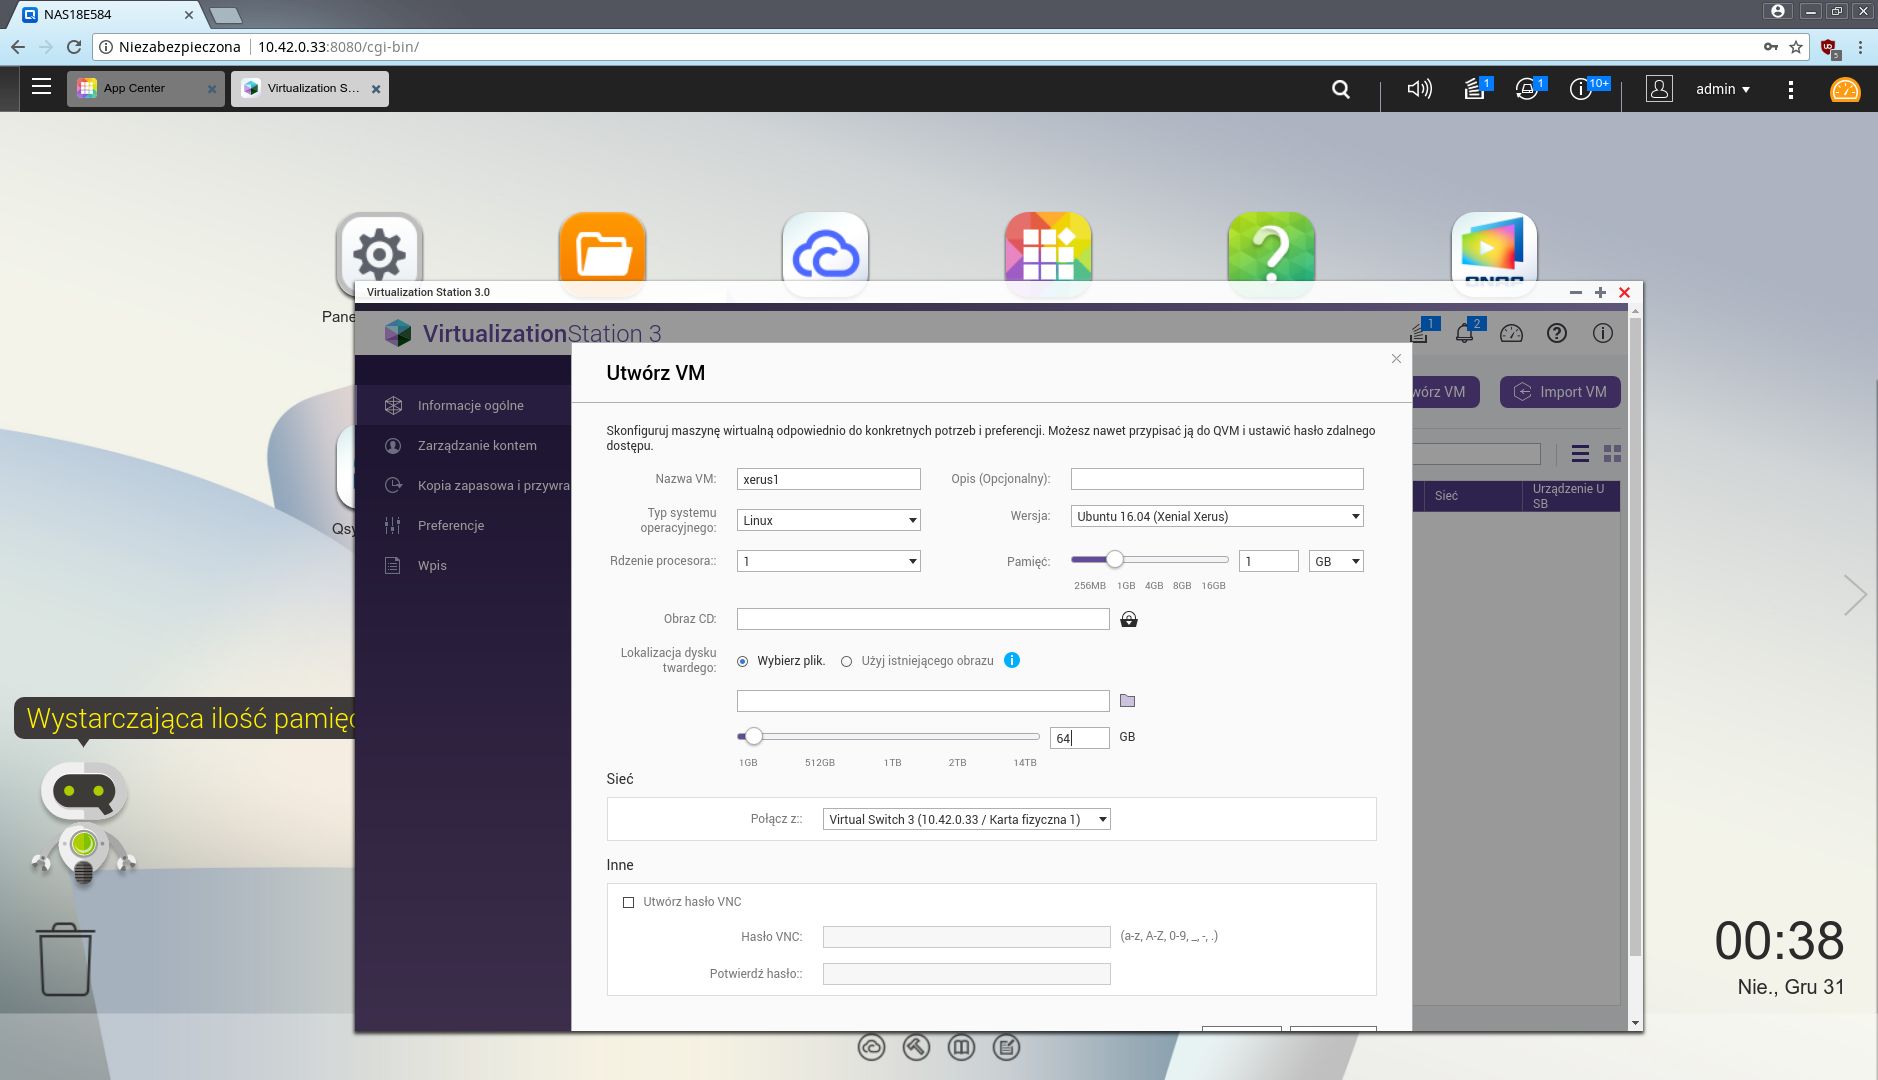Open Virtualization Station task list icon
The height and width of the screenshot is (1080, 1878).
pyautogui.click(x=1420, y=332)
